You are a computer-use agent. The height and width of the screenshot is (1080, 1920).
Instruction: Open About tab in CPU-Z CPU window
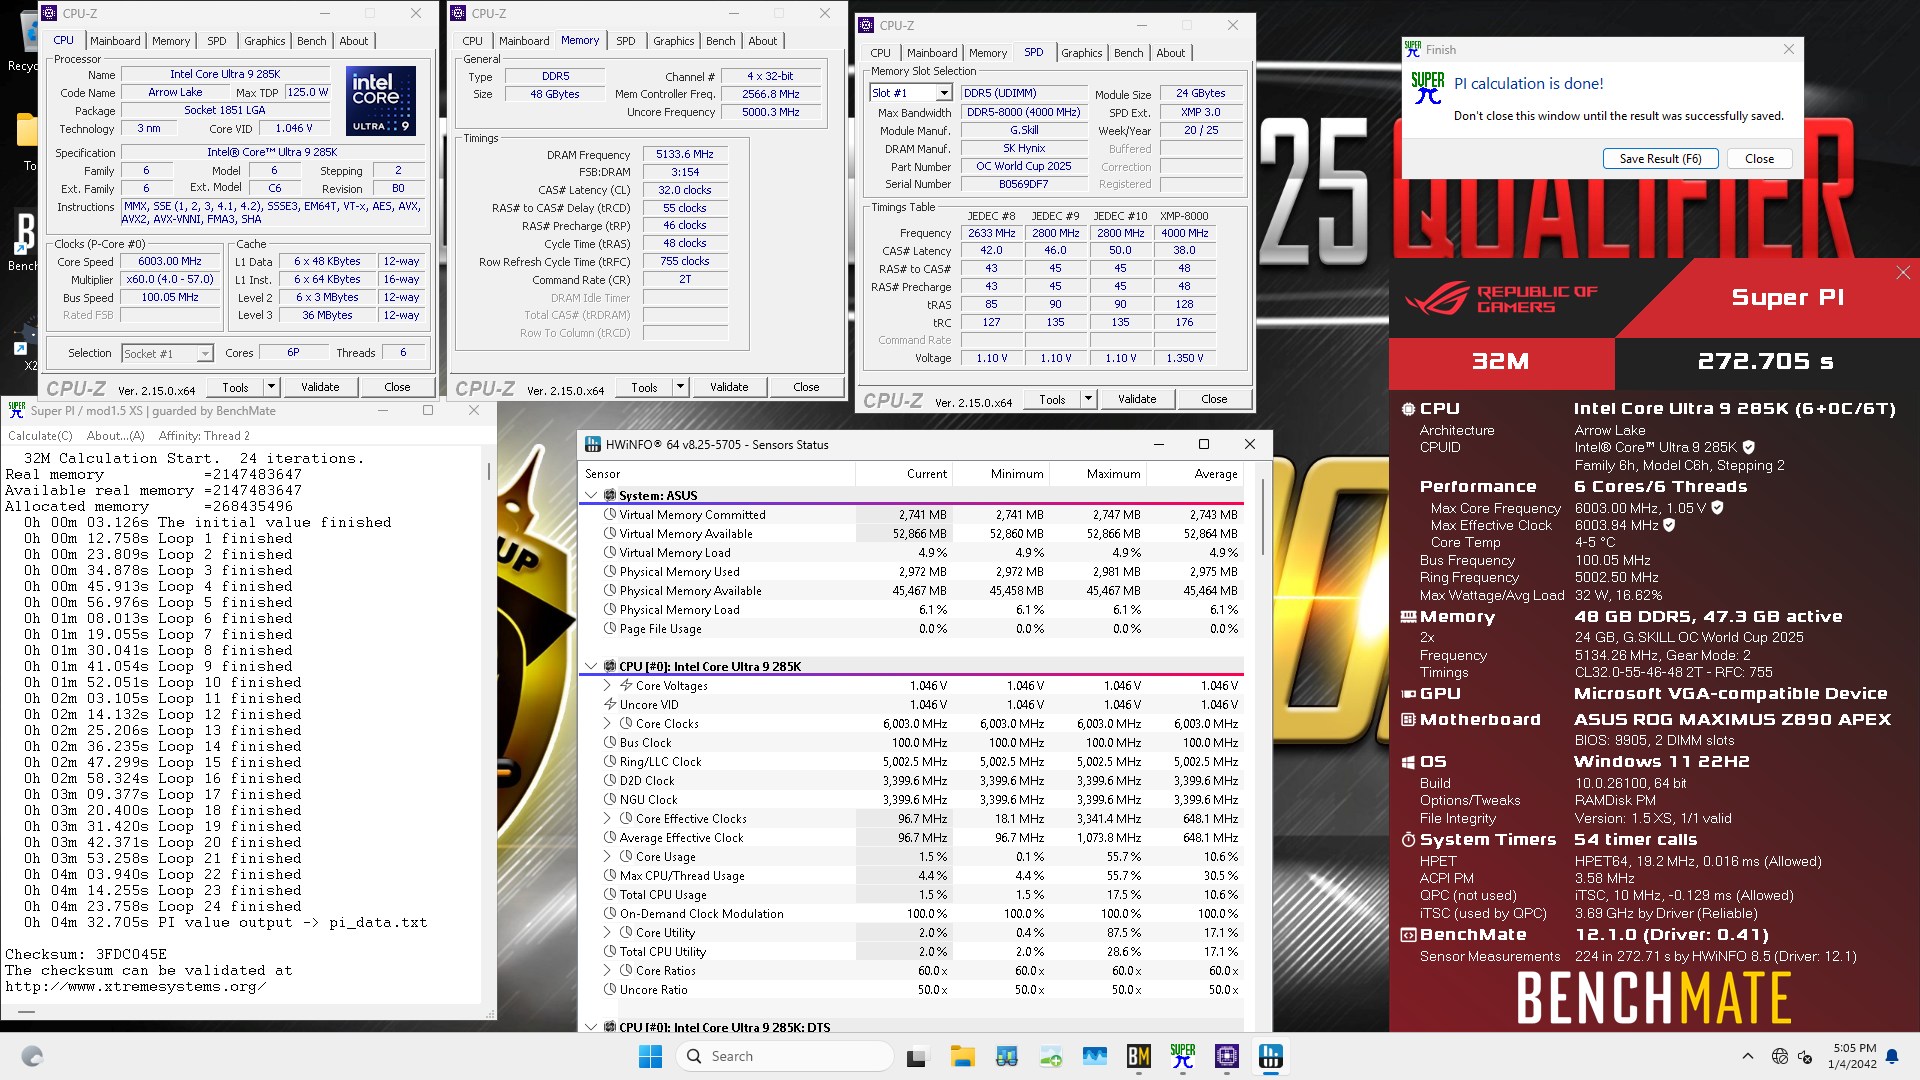pyautogui.click(x=353, y=41)
